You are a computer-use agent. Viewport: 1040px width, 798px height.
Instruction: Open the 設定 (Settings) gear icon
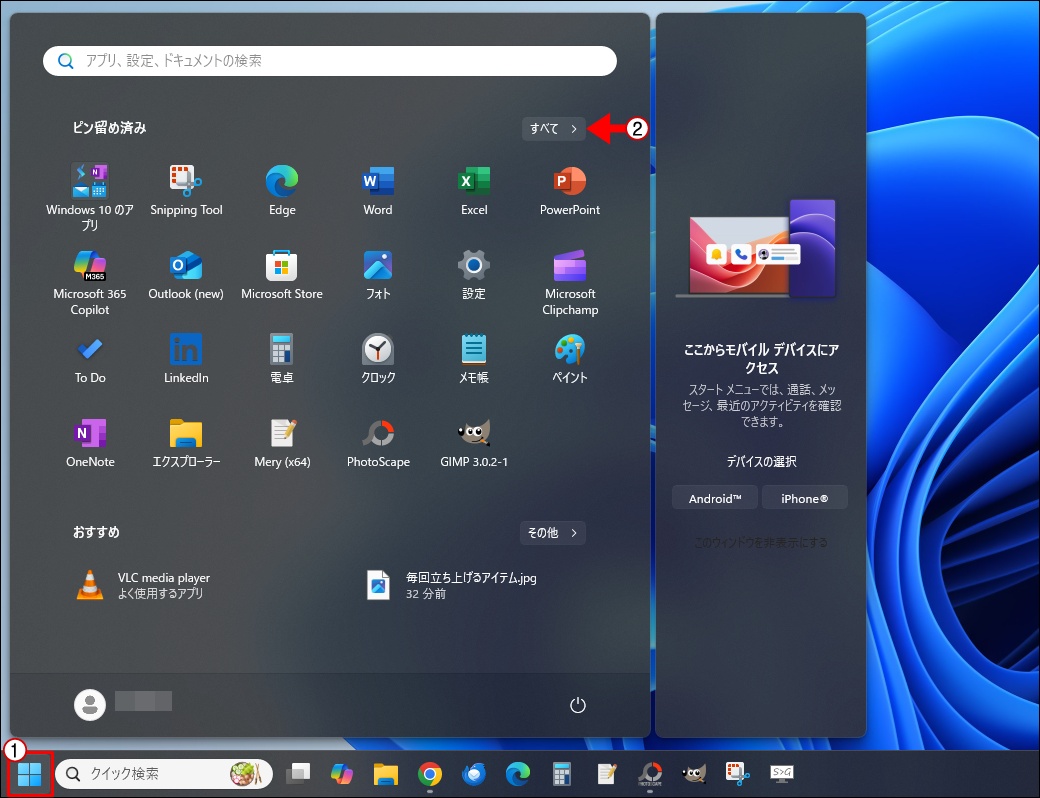(x=474, y=274)
